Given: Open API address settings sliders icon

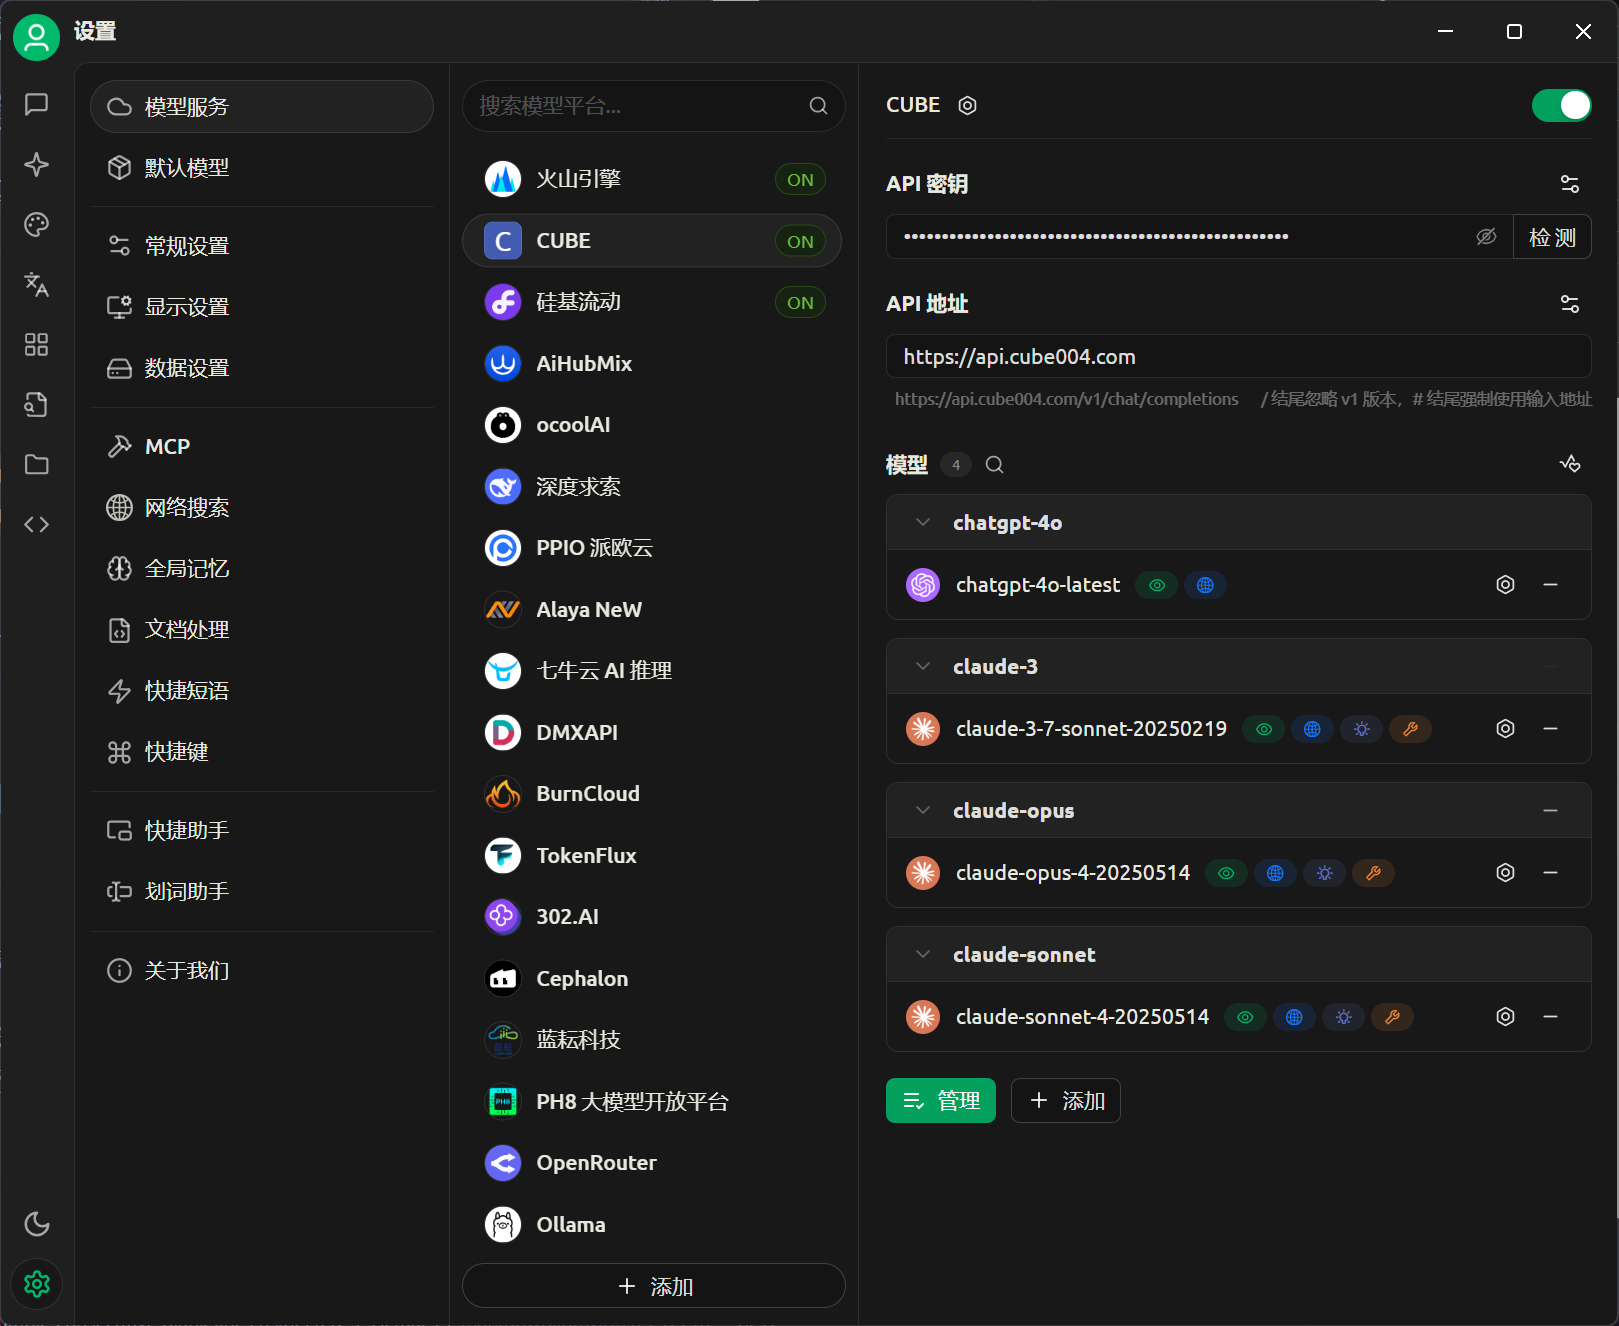Looking at the screenshot, I should [x=1570, y=304].
